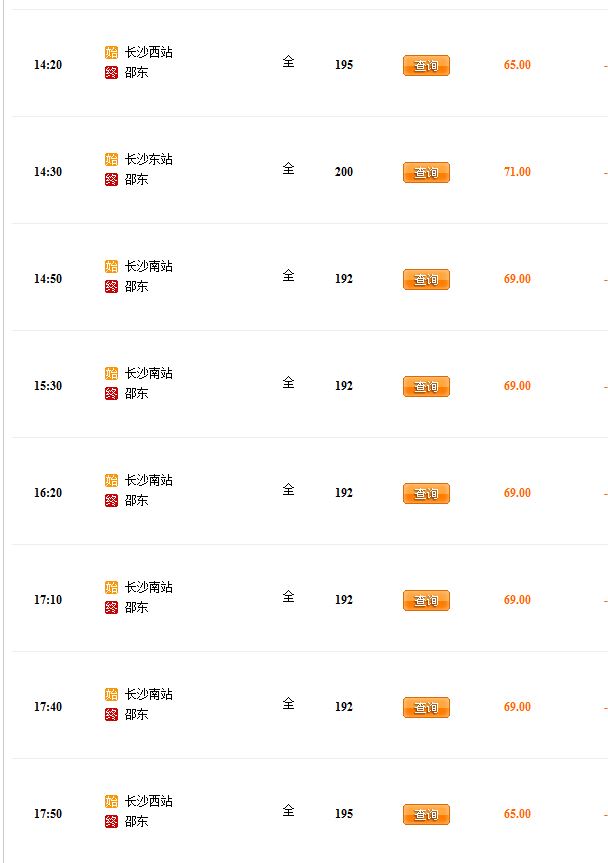This screenshot has height=863, width=608.
Task: Click 查询 button for the 17:40 departure
Action: coord(426,707)
